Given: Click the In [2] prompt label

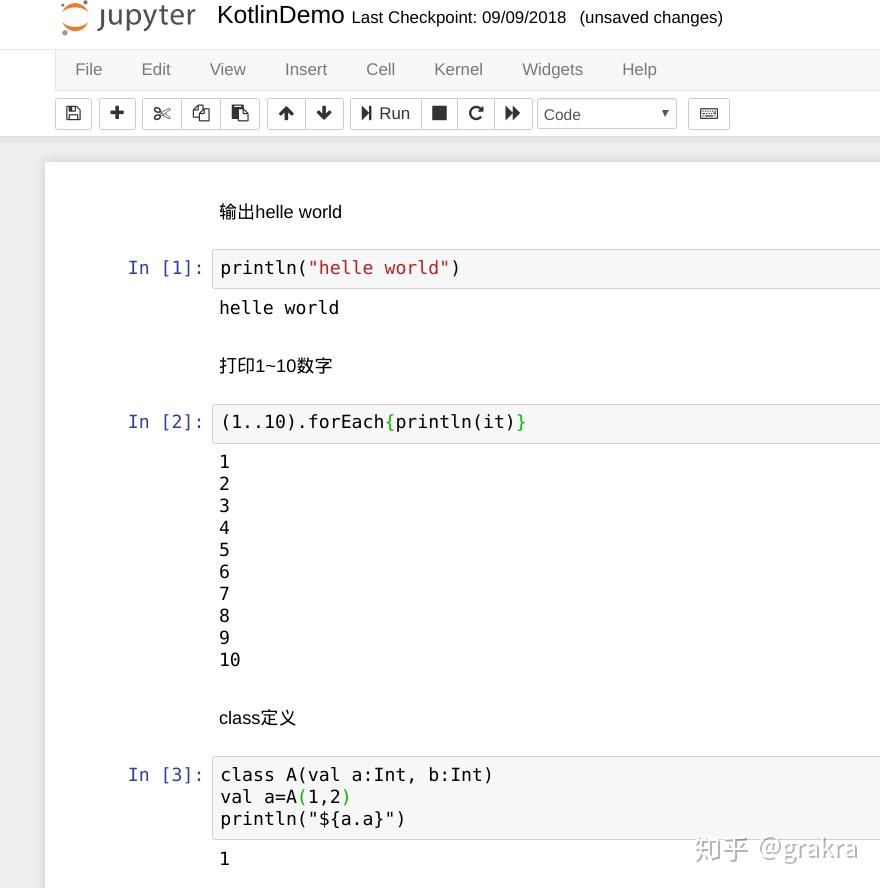Looking at the screenshot, I should pos(165,421).
